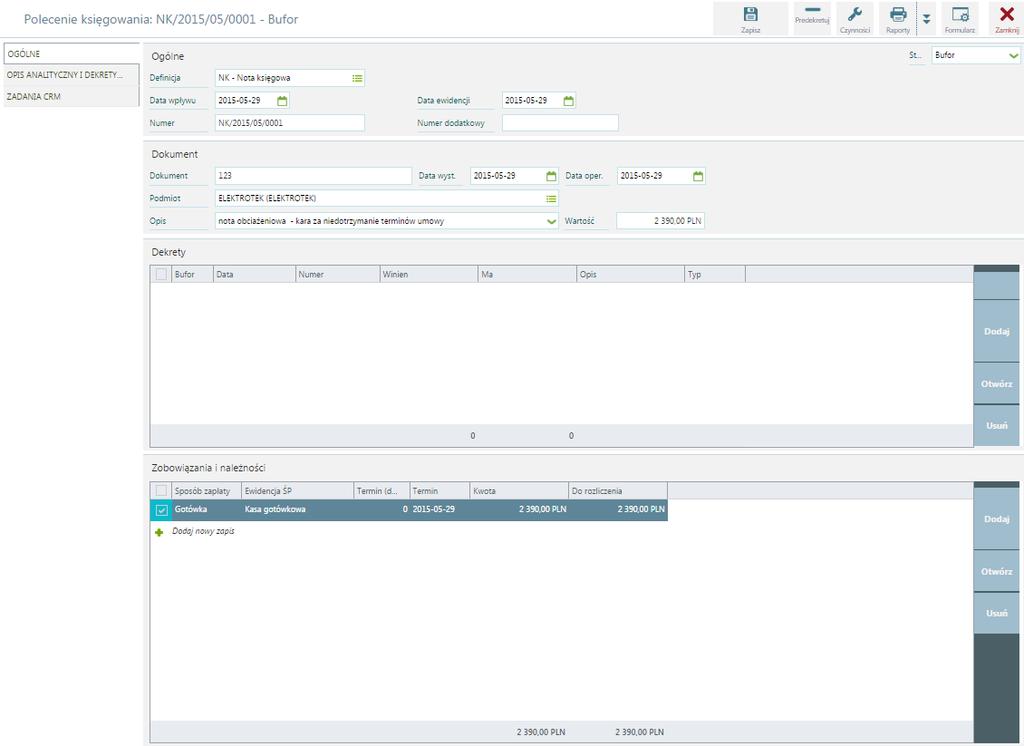
Task: Click Otwórz button in Dekrety section
Action: click(997, 383)
